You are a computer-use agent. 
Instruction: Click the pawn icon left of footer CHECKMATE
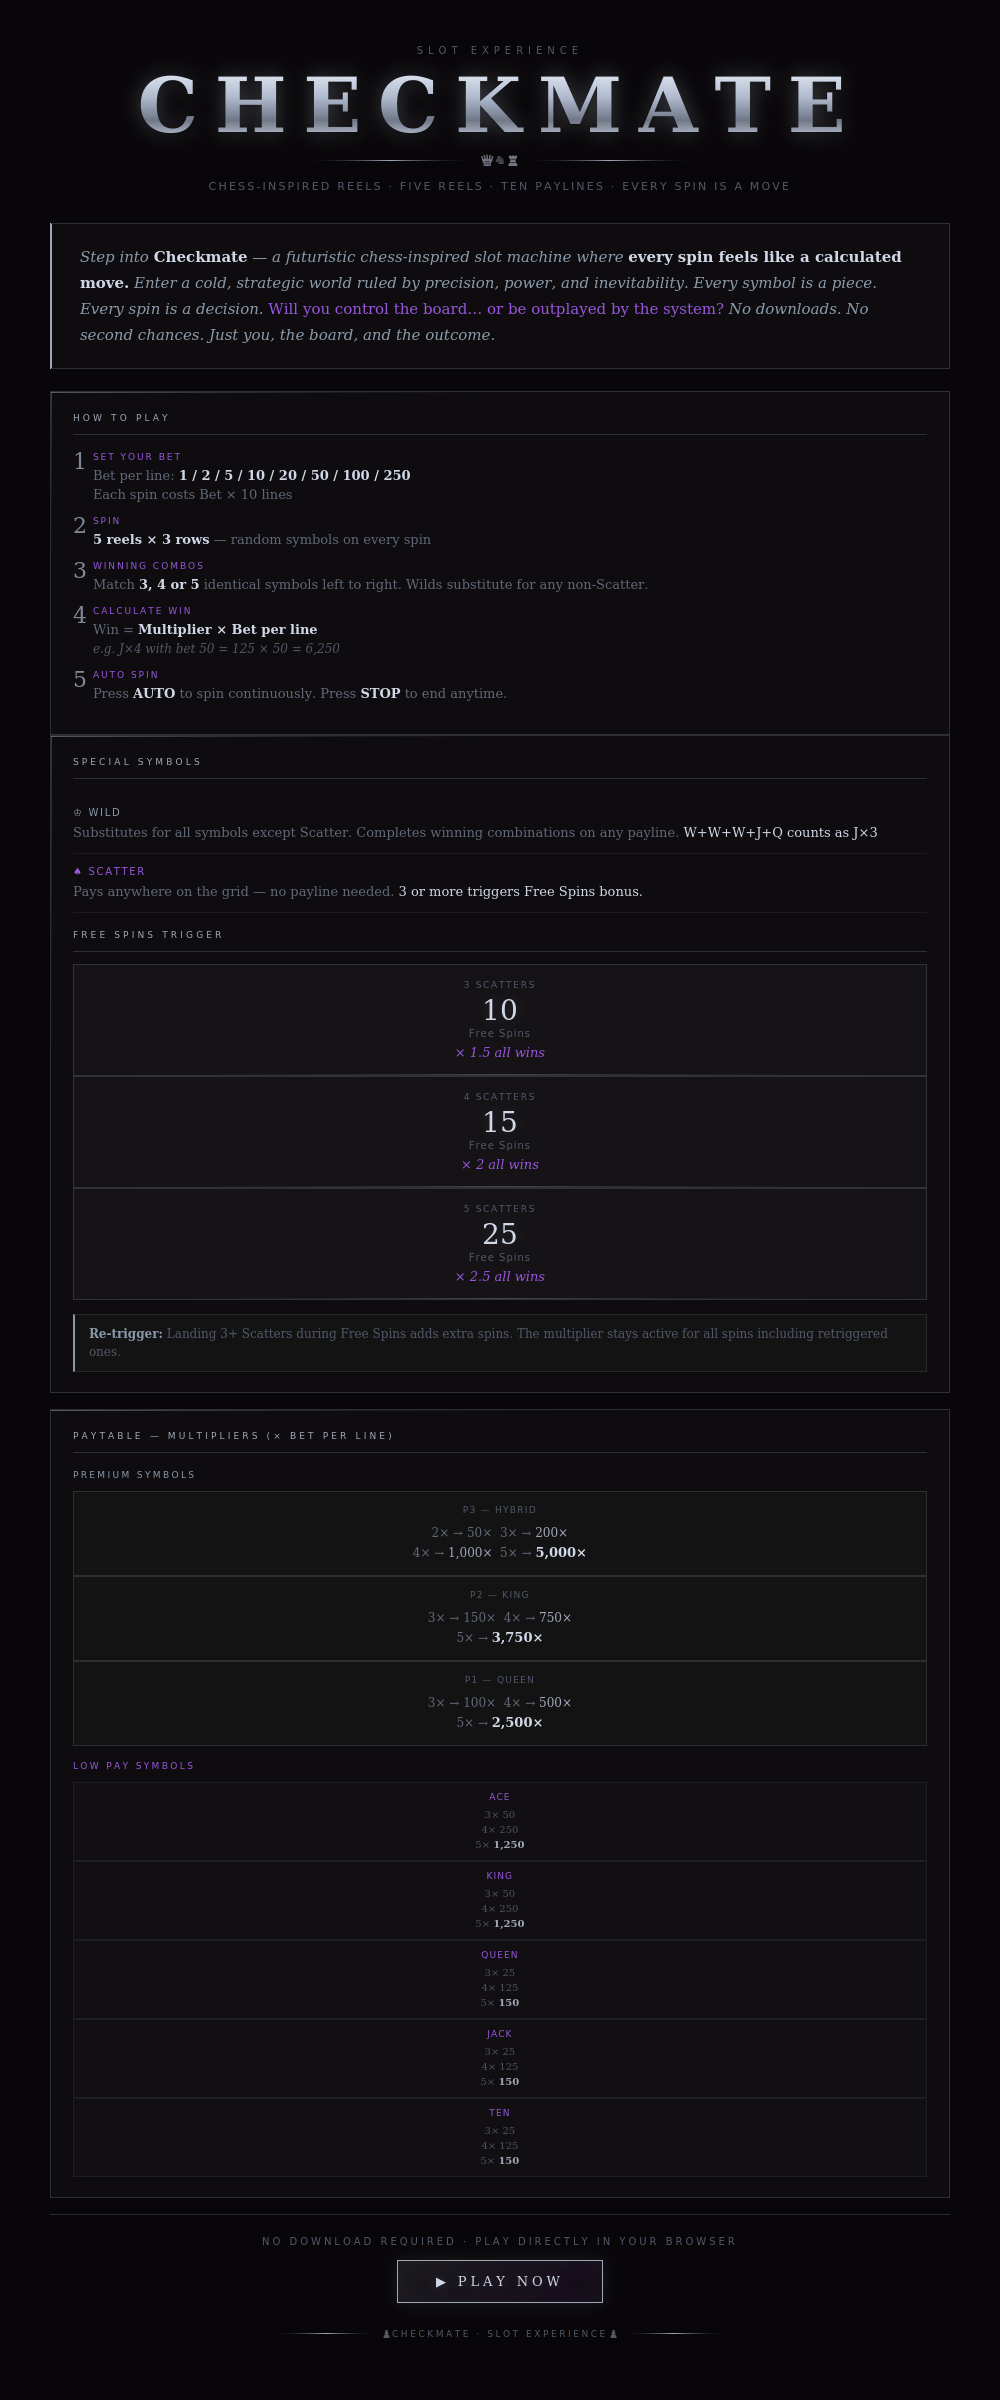386,2334
